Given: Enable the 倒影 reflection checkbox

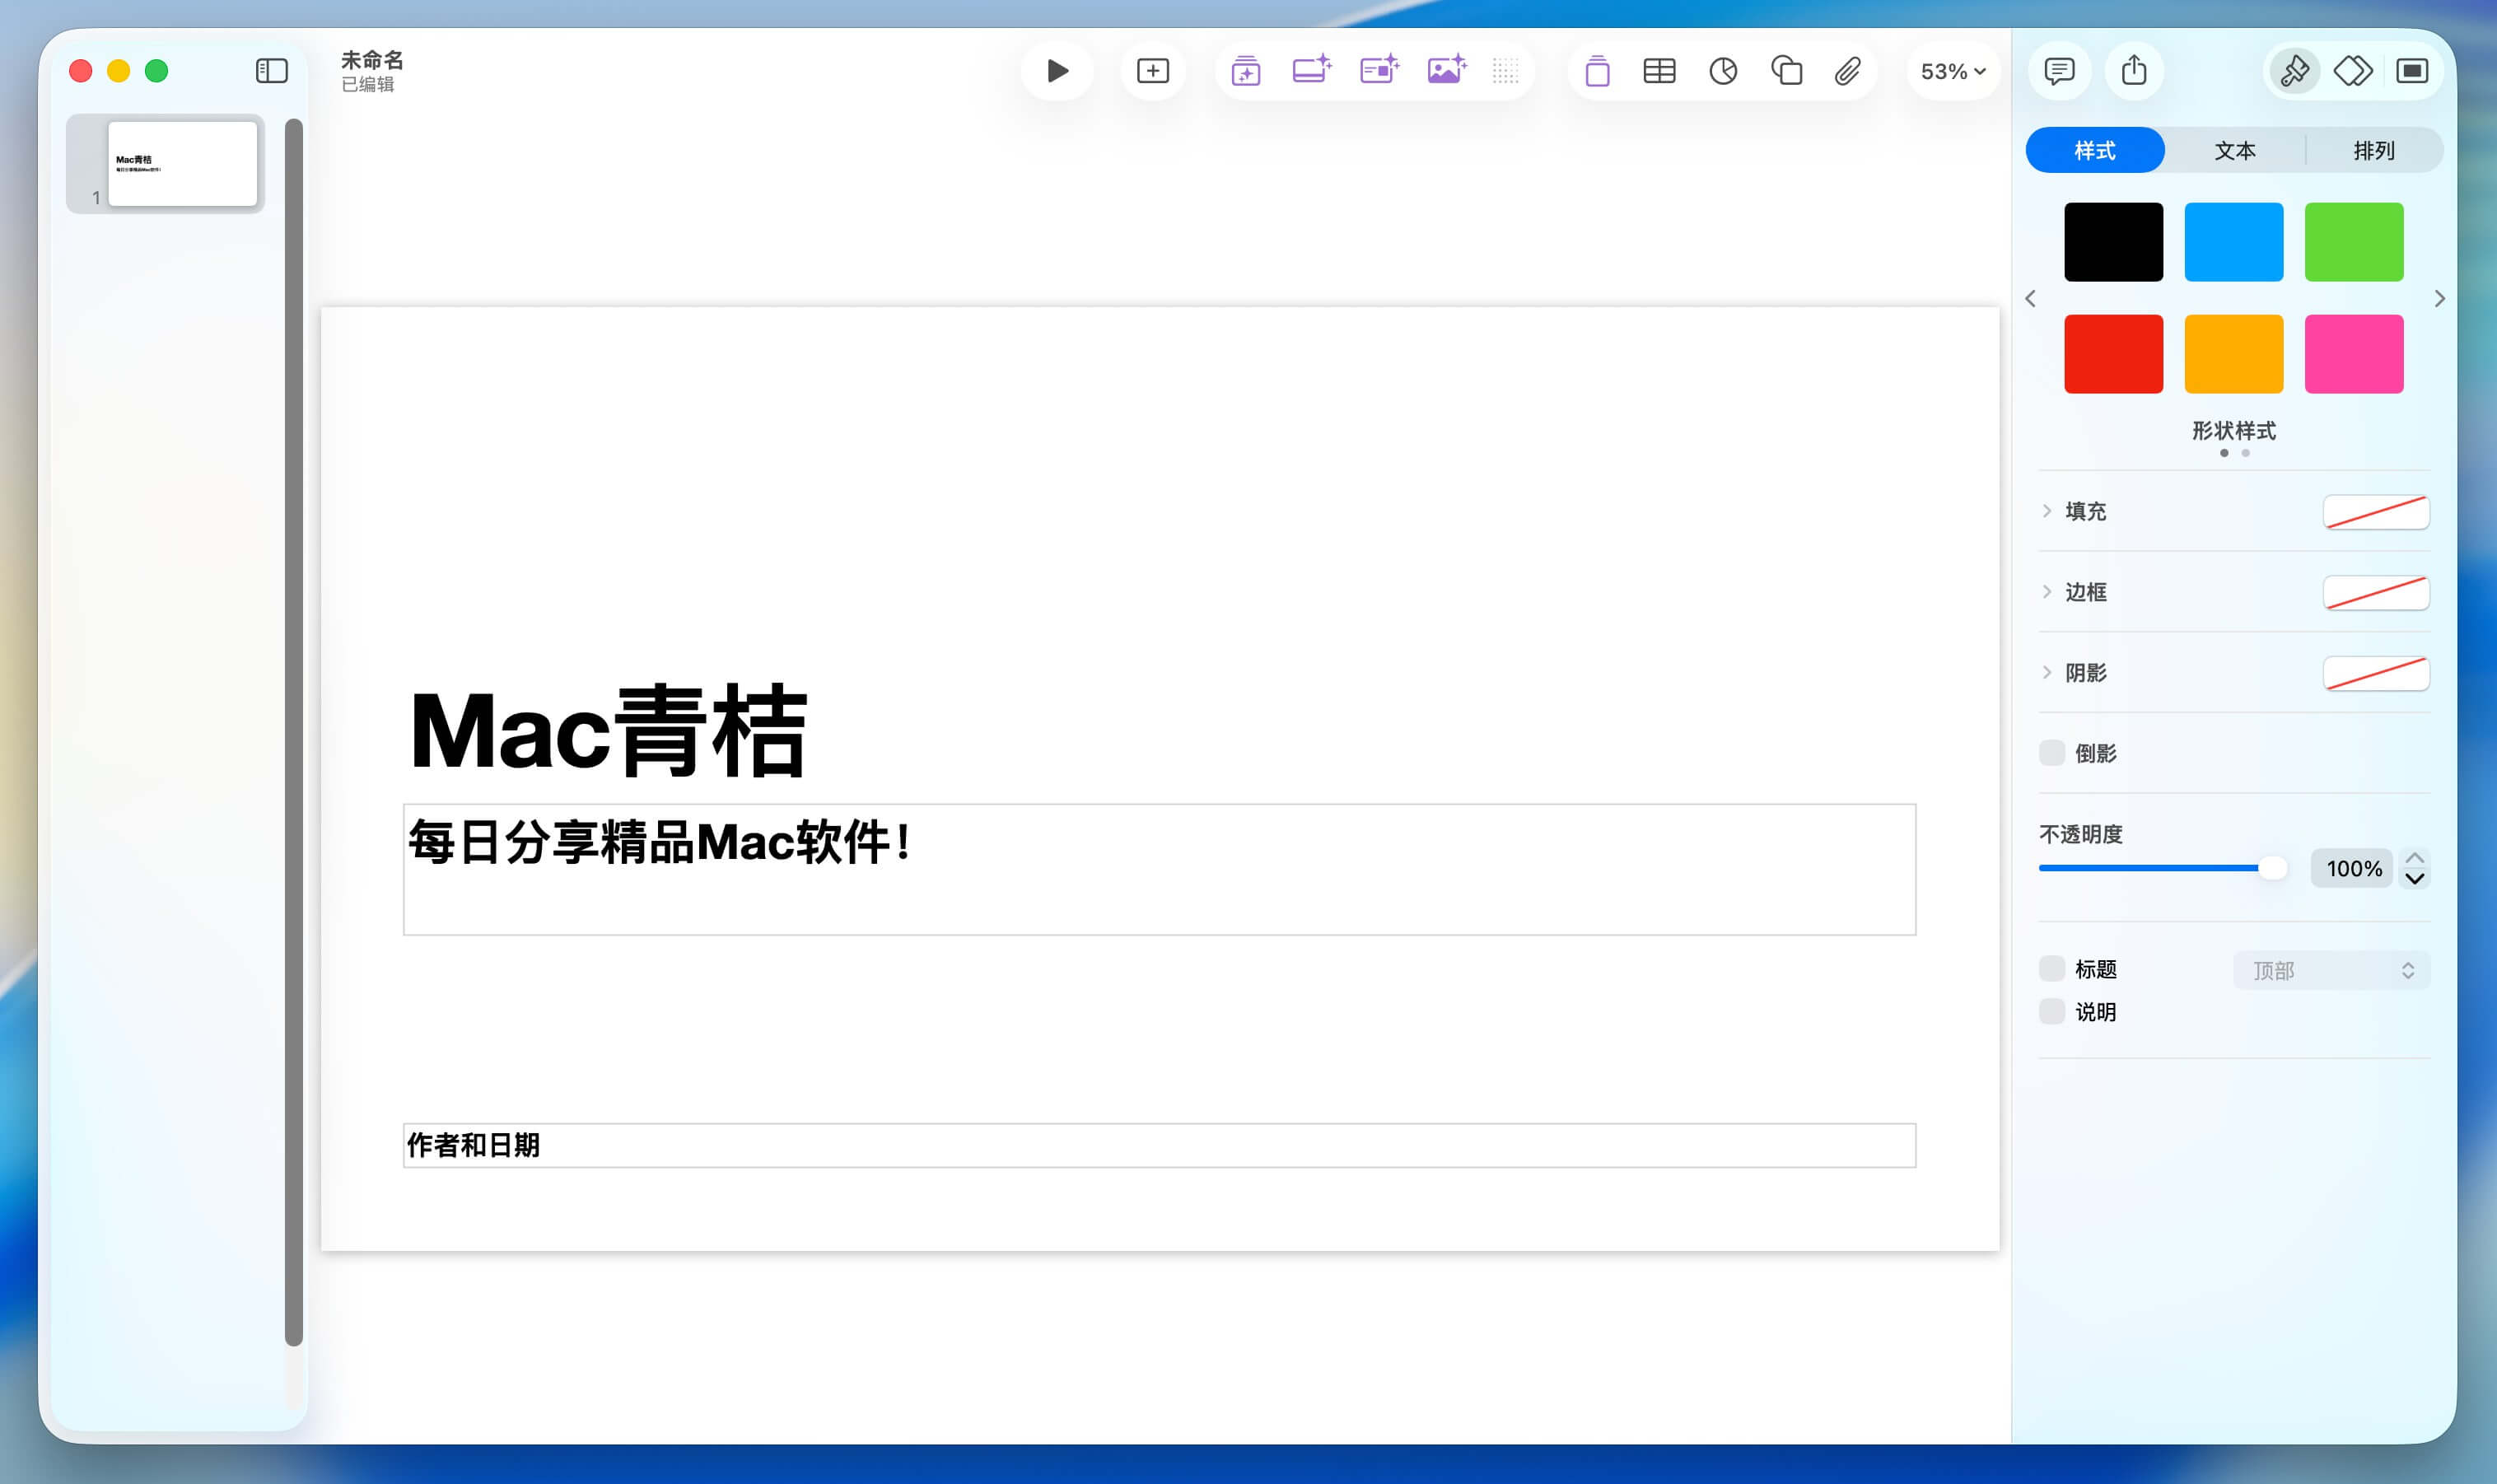Looking at the screenshot, I should pyautogui.click(x=2052, y=753).
